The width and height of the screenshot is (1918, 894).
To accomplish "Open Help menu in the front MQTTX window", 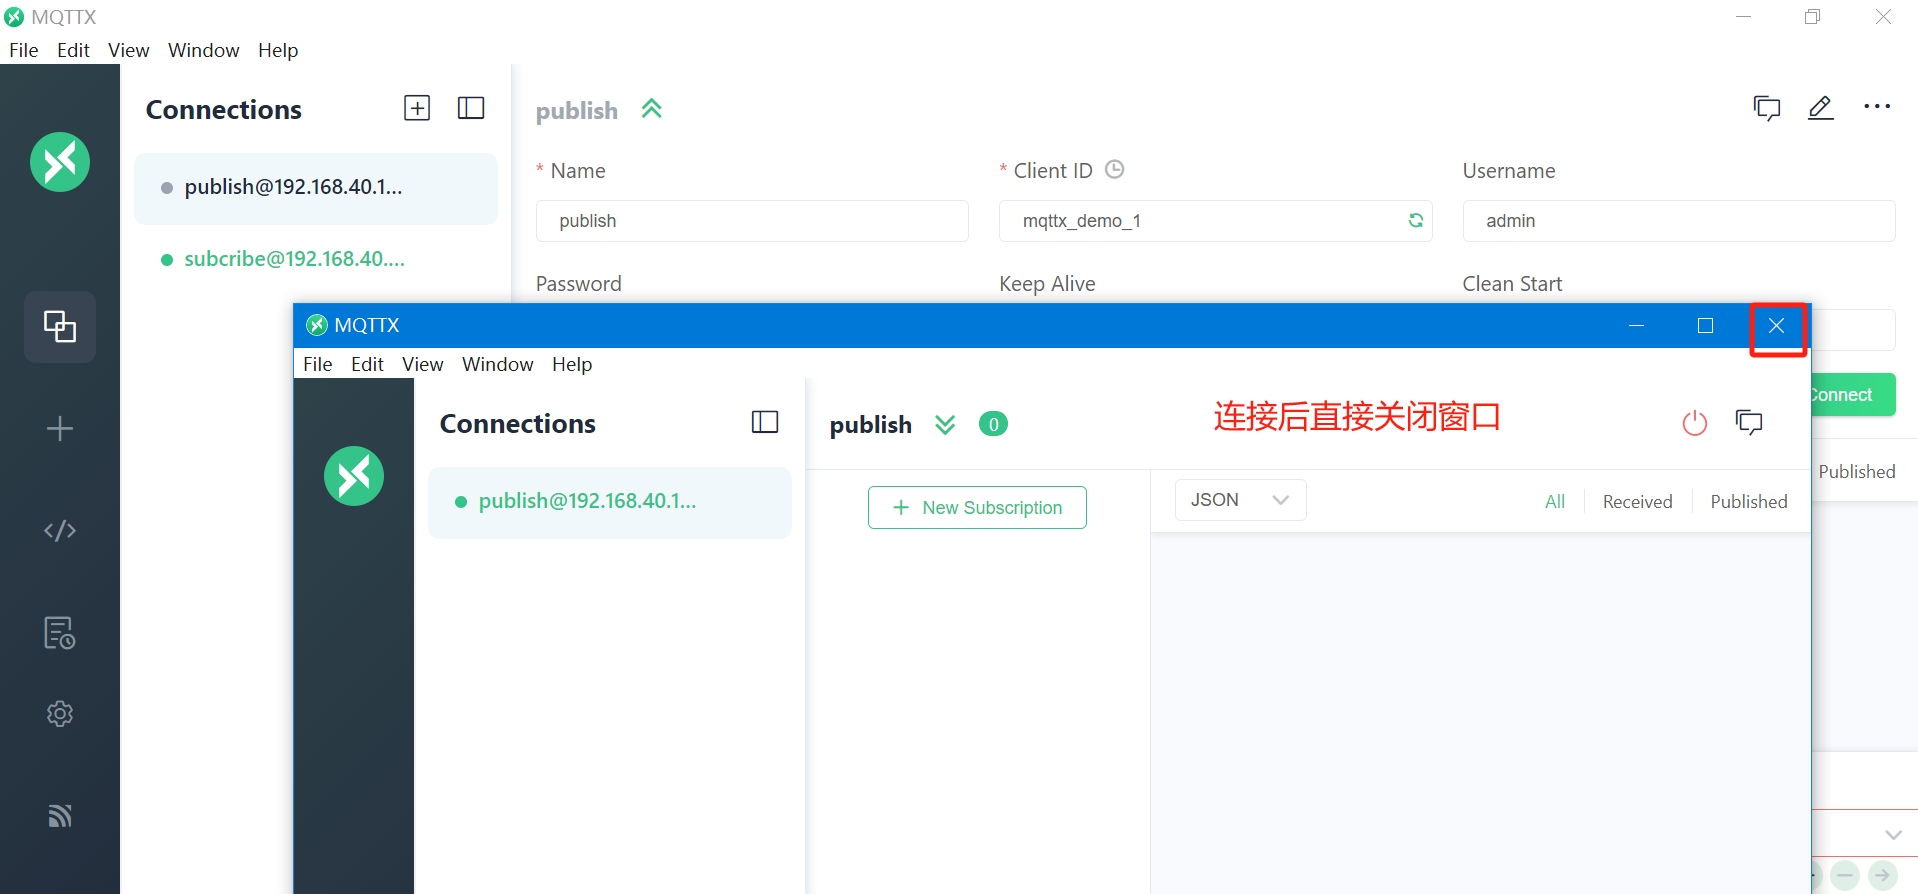I will point(572,364).
